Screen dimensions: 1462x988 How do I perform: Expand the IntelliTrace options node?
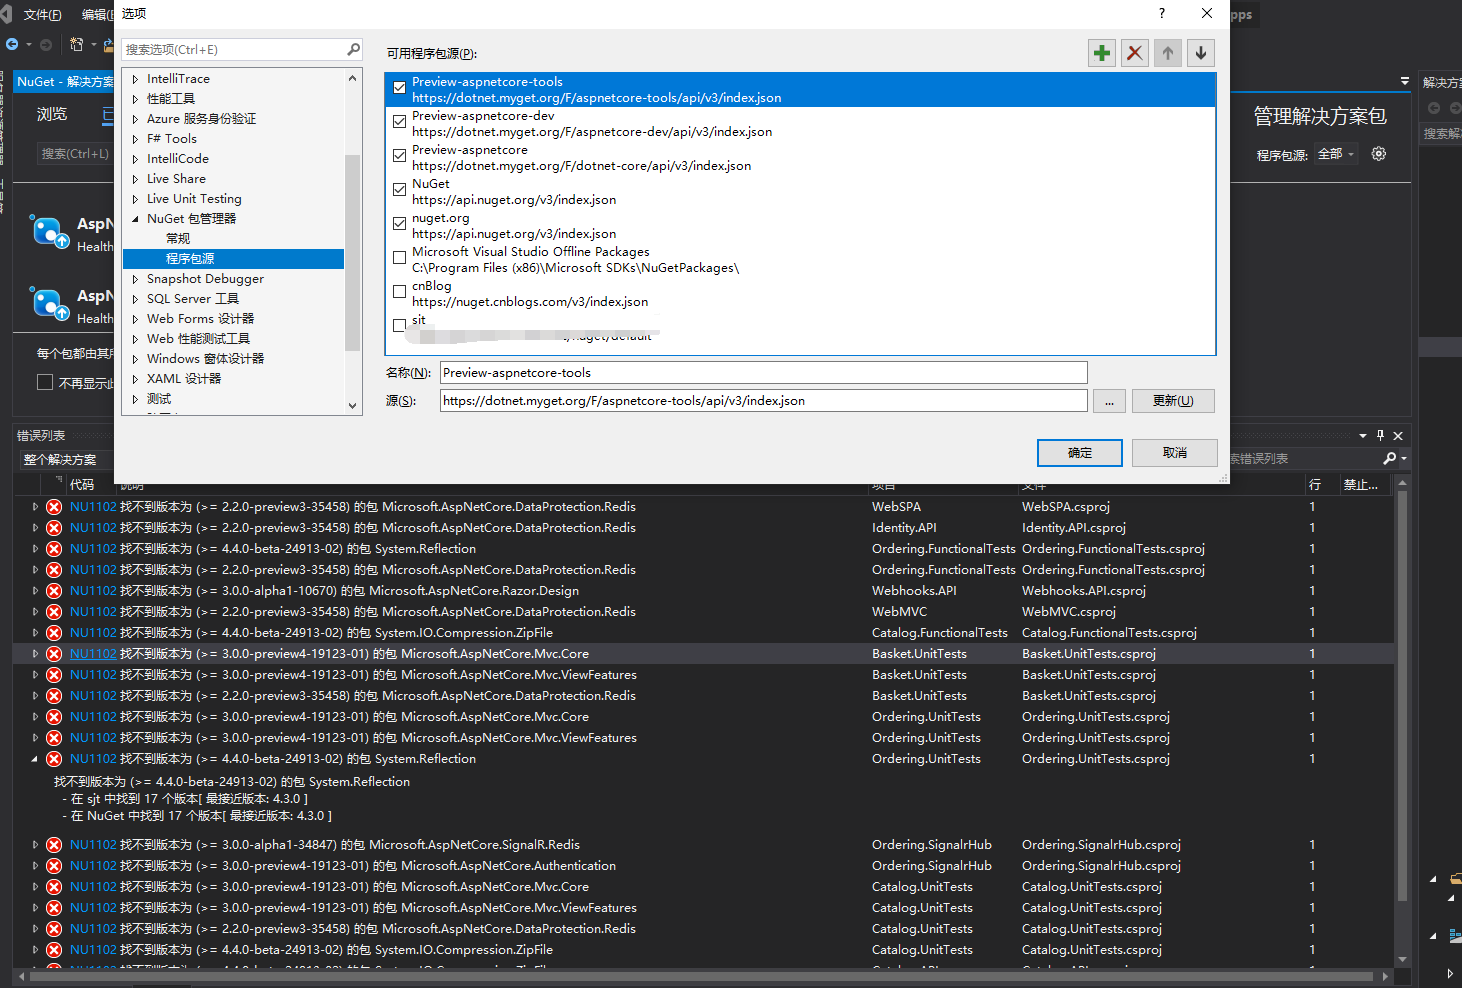tap(135, 79)
